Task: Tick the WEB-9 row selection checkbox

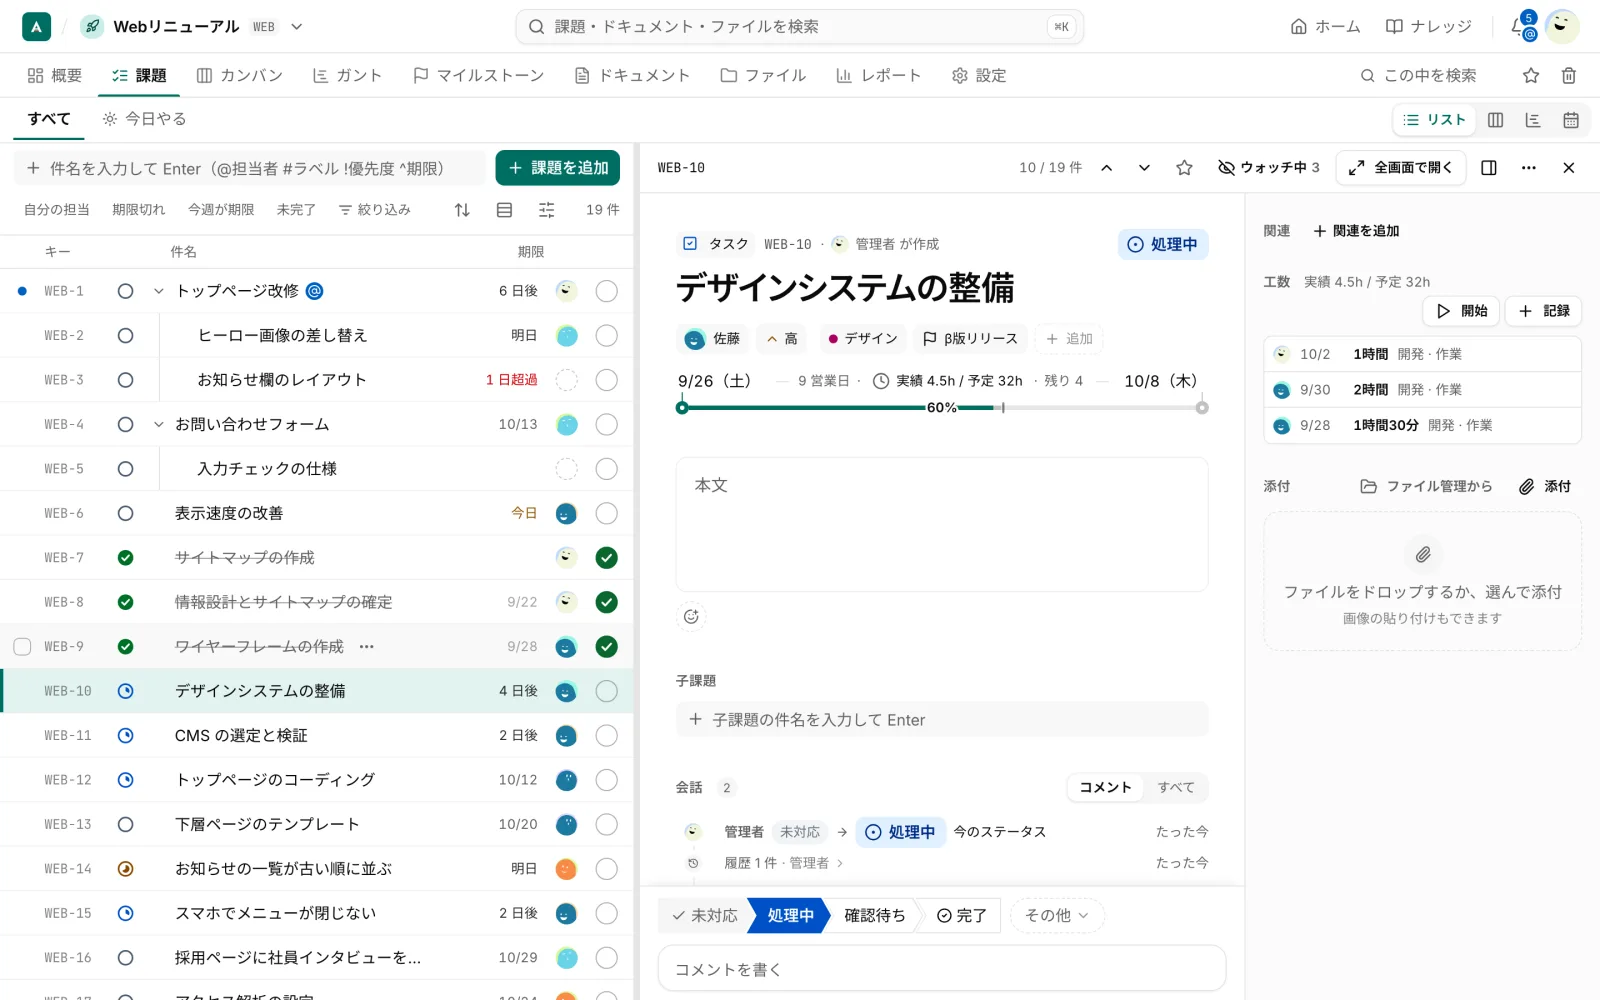Action: tap(22, 647)
